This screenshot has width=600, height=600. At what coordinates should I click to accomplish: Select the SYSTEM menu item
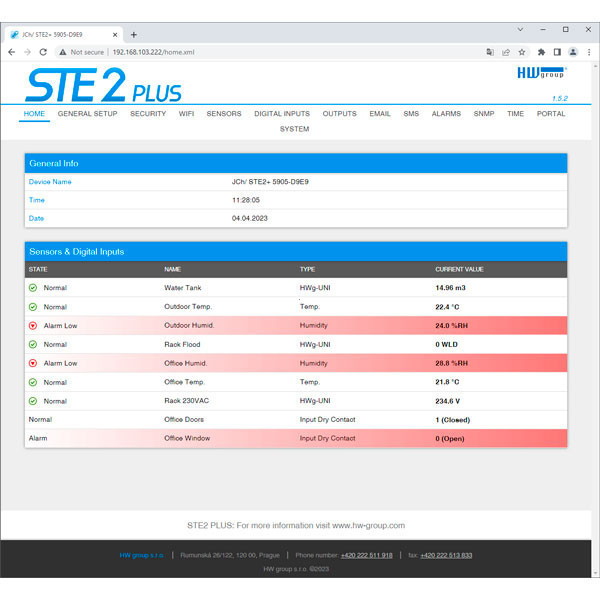pos(294,129)
